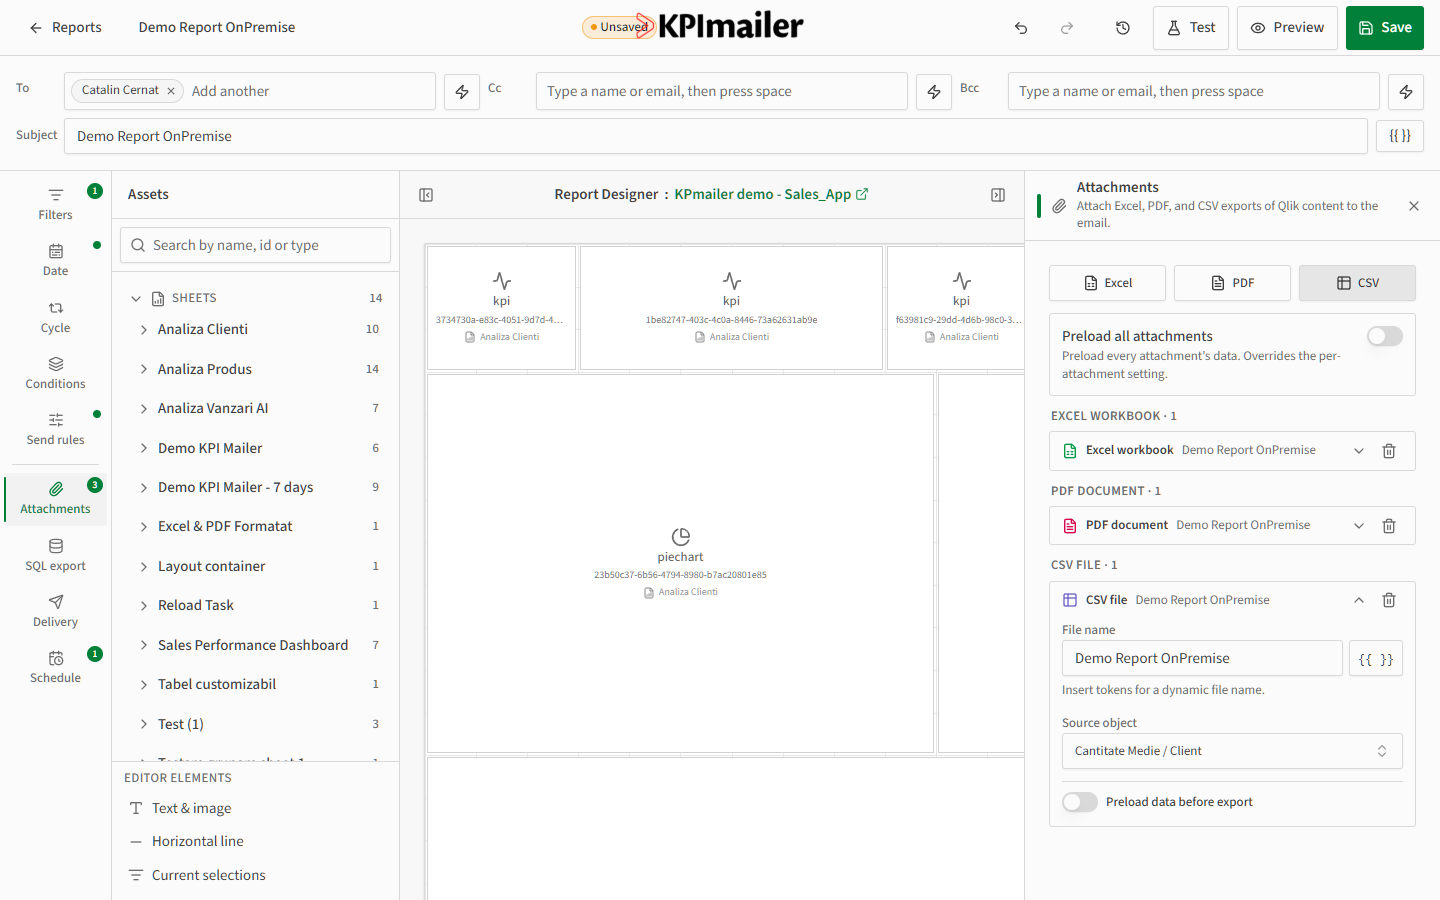Image resolution: width=1440 pixels, height=900 pixels.
Task: Click the asset search field
Action: (256, 245)
